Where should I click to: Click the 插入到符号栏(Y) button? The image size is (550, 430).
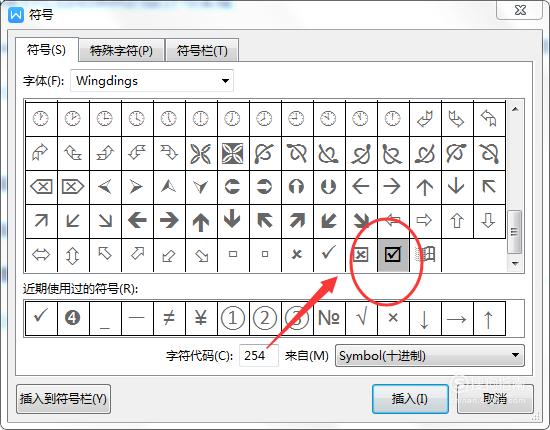click(x=63, y=399)
